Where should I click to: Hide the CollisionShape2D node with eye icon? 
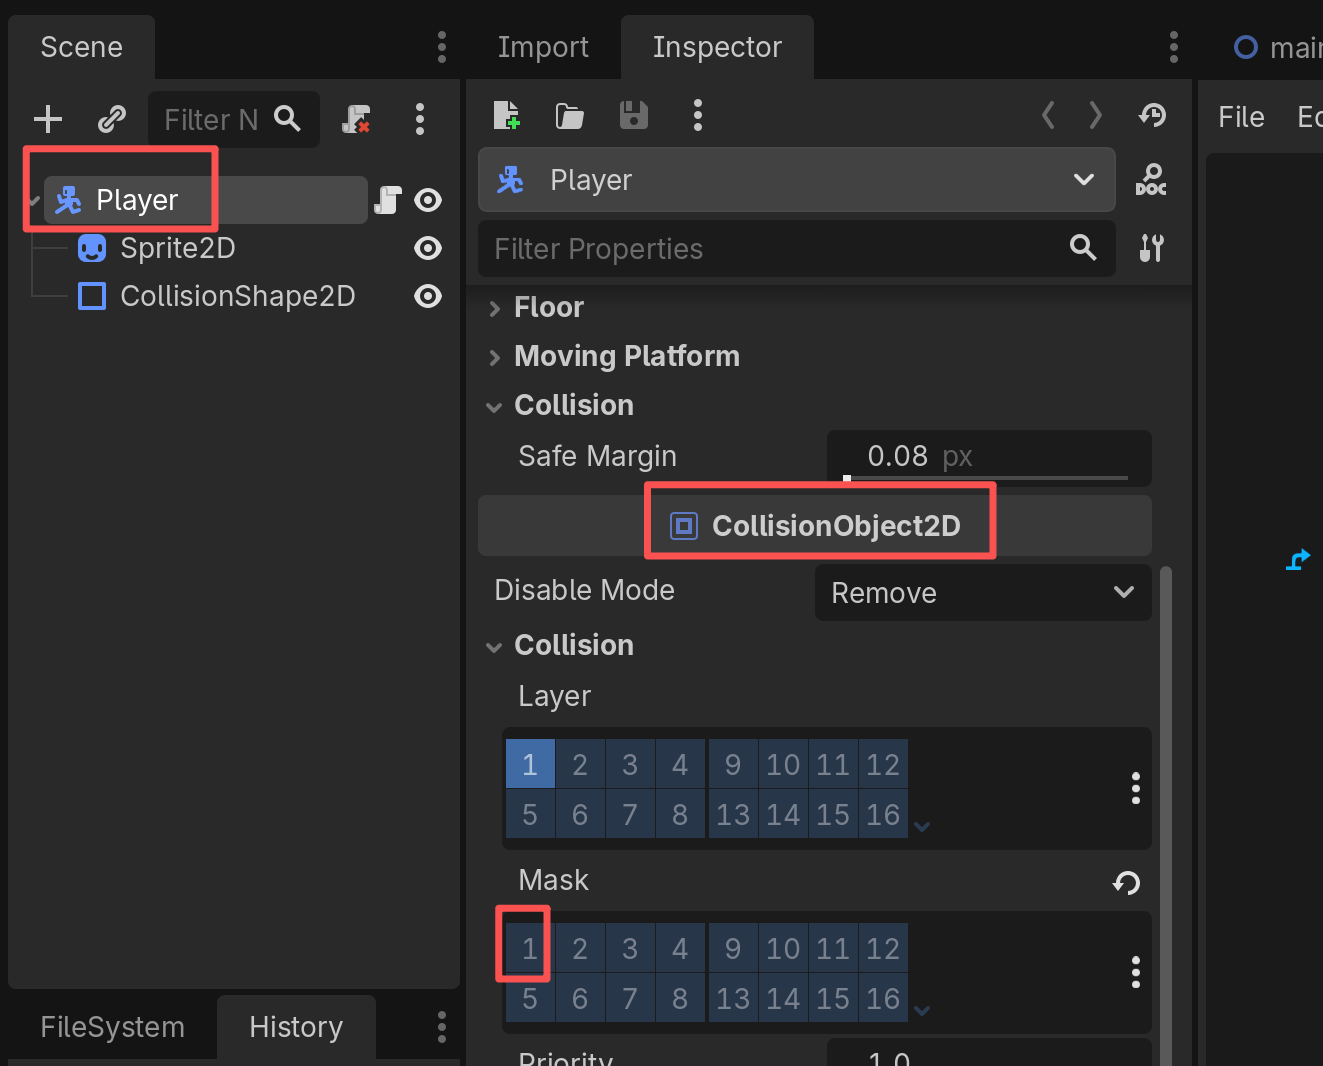[x=428, y=296]
